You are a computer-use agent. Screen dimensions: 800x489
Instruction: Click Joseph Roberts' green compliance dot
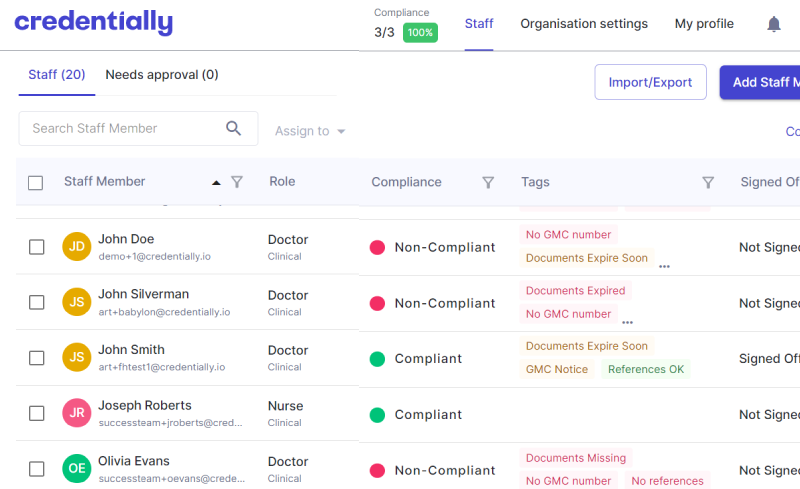coord(377,415)
